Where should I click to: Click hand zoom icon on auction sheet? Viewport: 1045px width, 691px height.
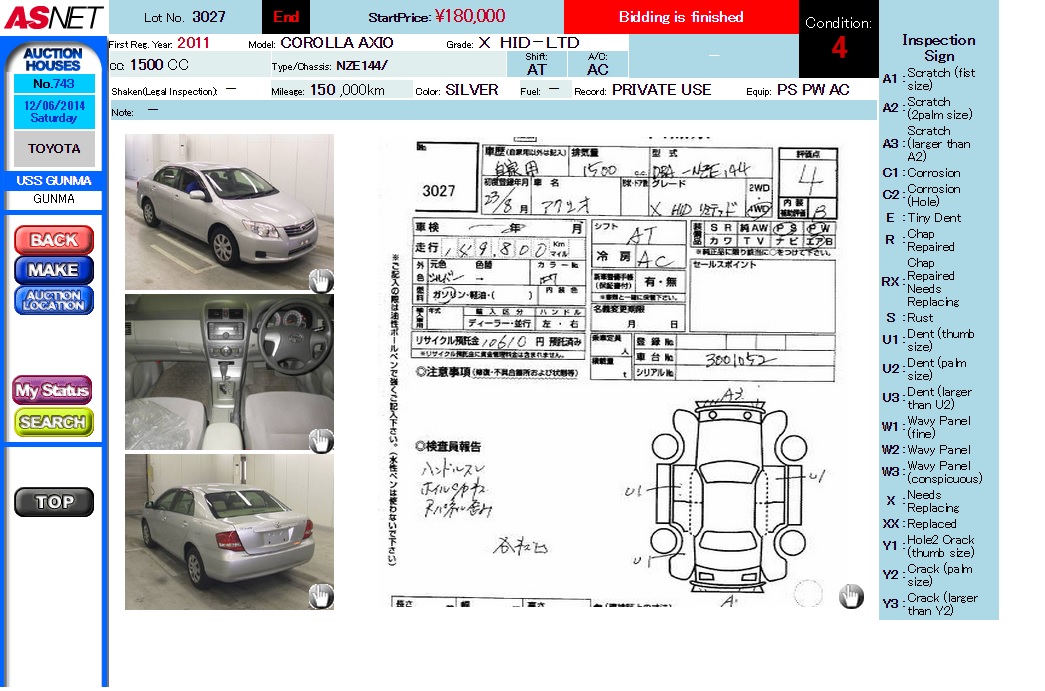point(850,597)
